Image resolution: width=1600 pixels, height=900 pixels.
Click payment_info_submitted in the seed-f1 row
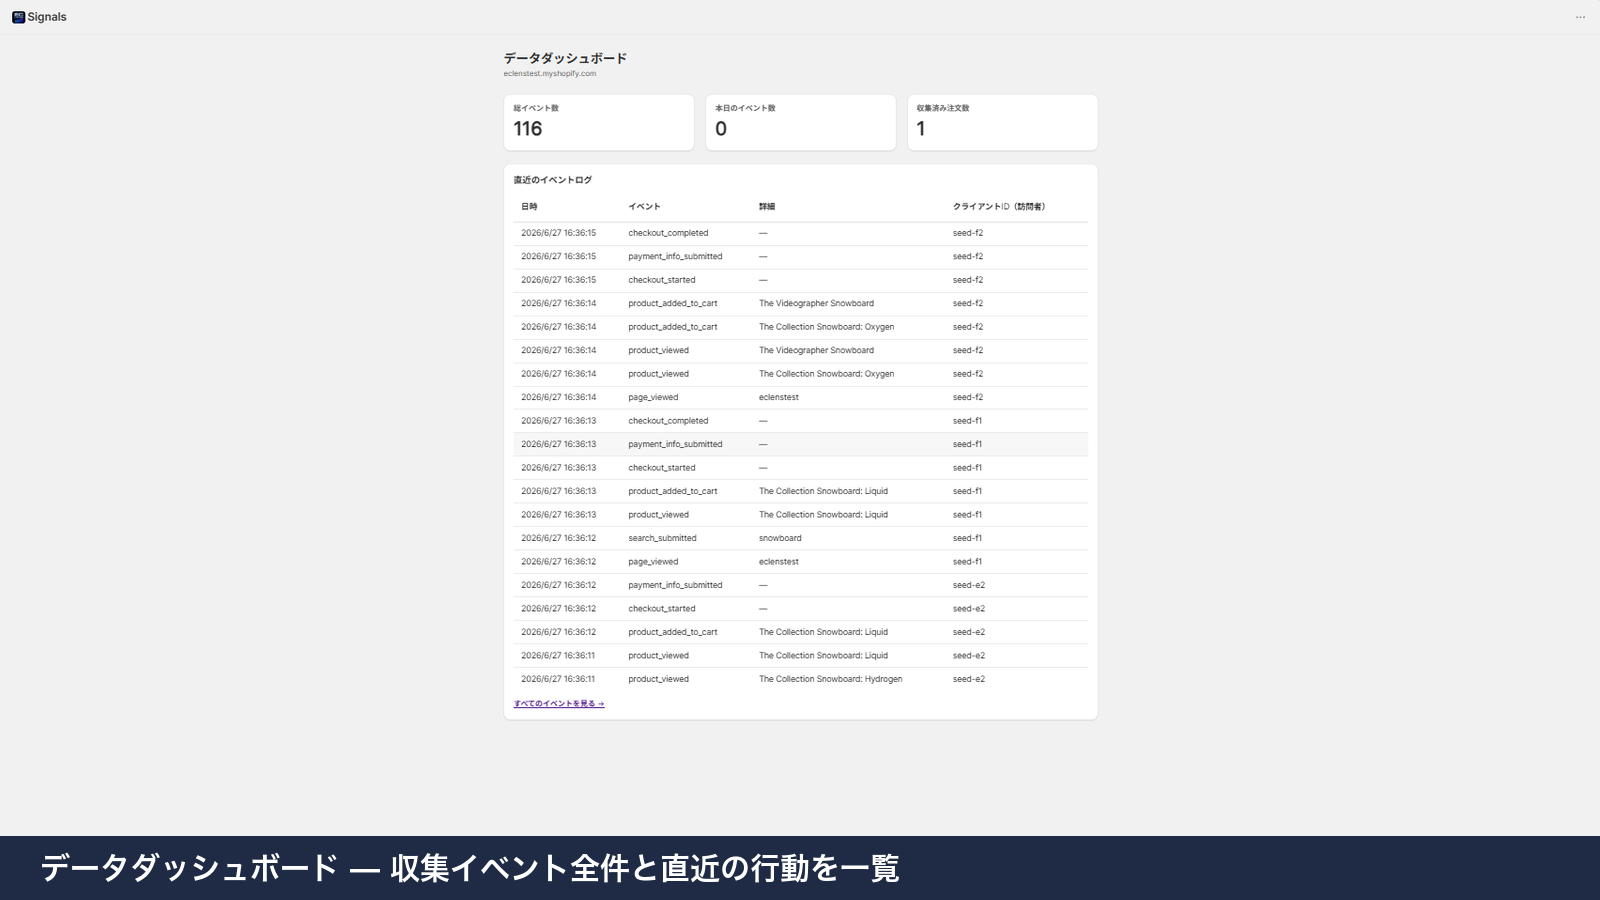675,445
